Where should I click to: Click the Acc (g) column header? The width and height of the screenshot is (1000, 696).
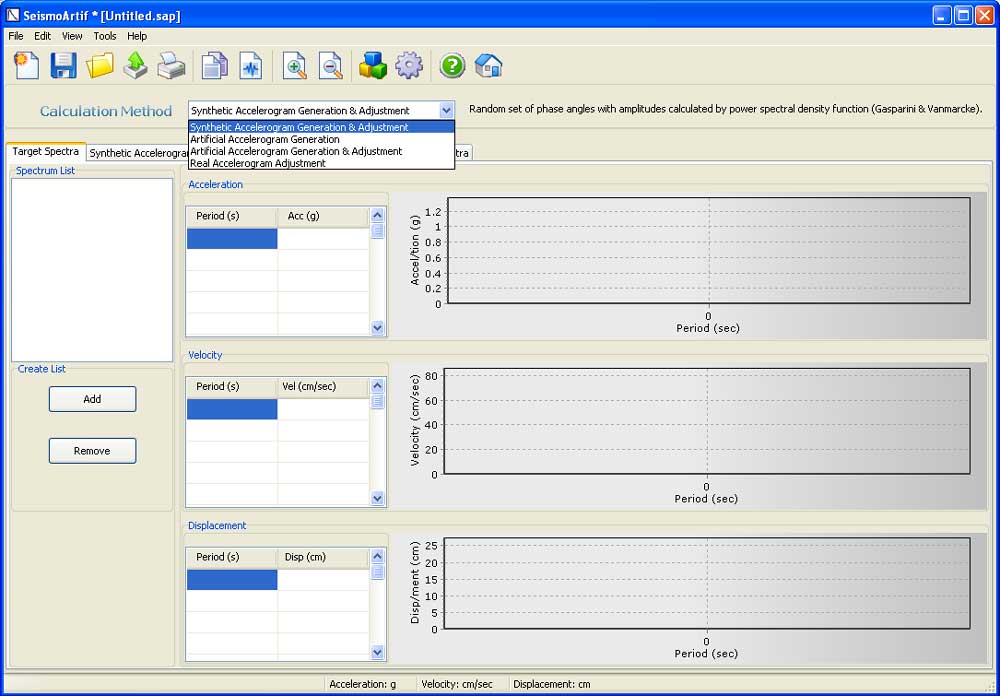[x=323, y=216]
